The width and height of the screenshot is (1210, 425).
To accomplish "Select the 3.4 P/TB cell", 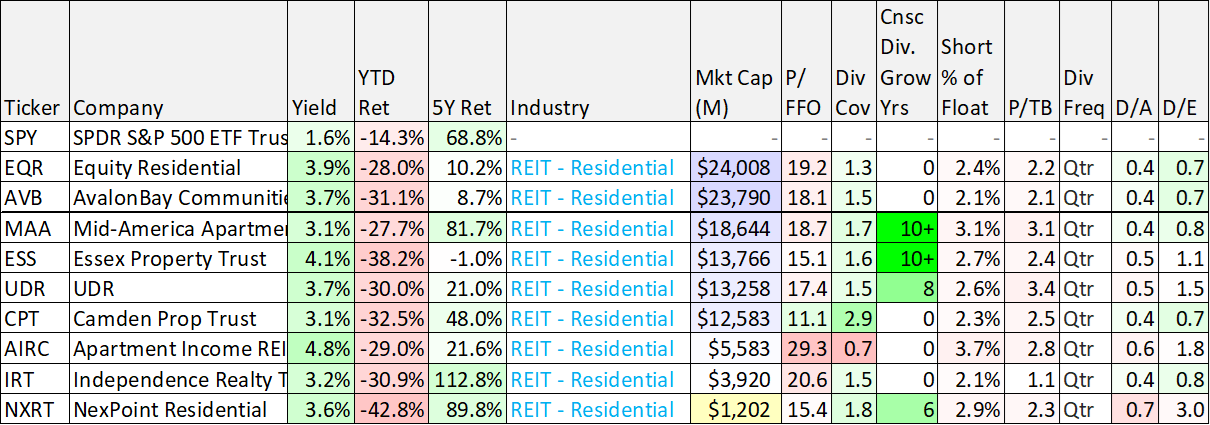I will pyautogui.click(x=1029, y=289).
